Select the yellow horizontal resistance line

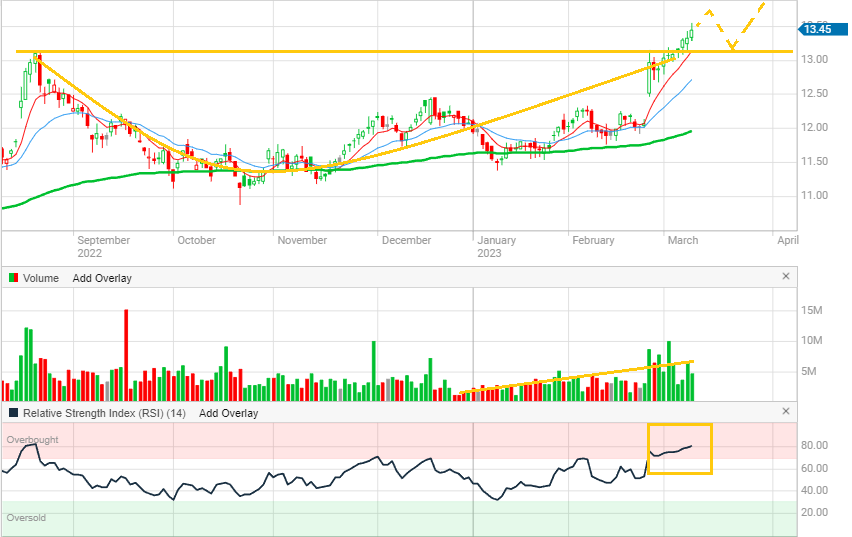tap(400, 51)
